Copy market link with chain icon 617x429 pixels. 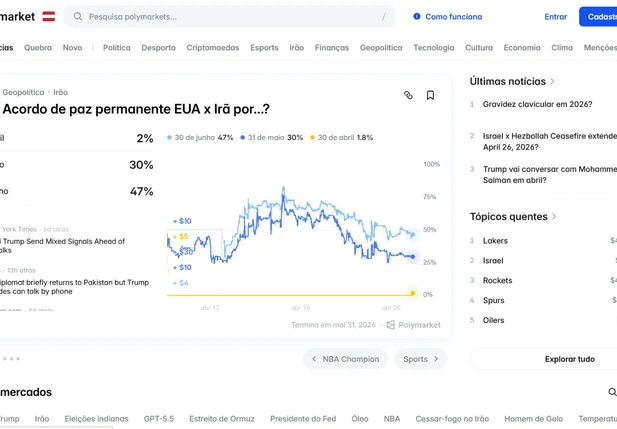tap(408, 95)
